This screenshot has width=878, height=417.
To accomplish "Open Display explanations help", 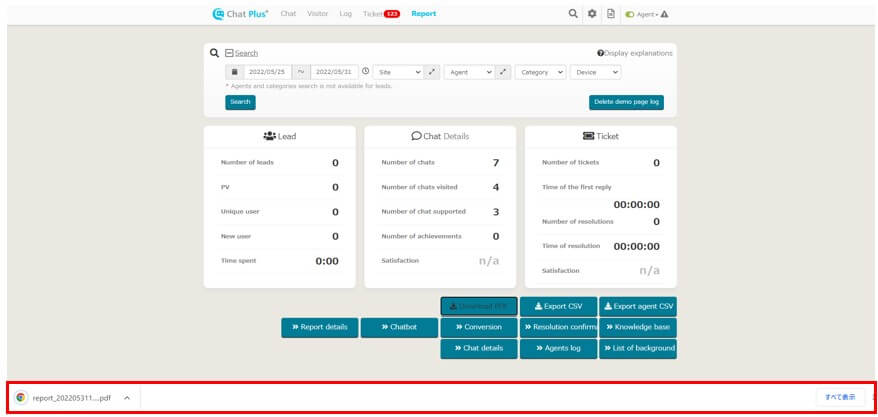I will click(x=635, y=53).
